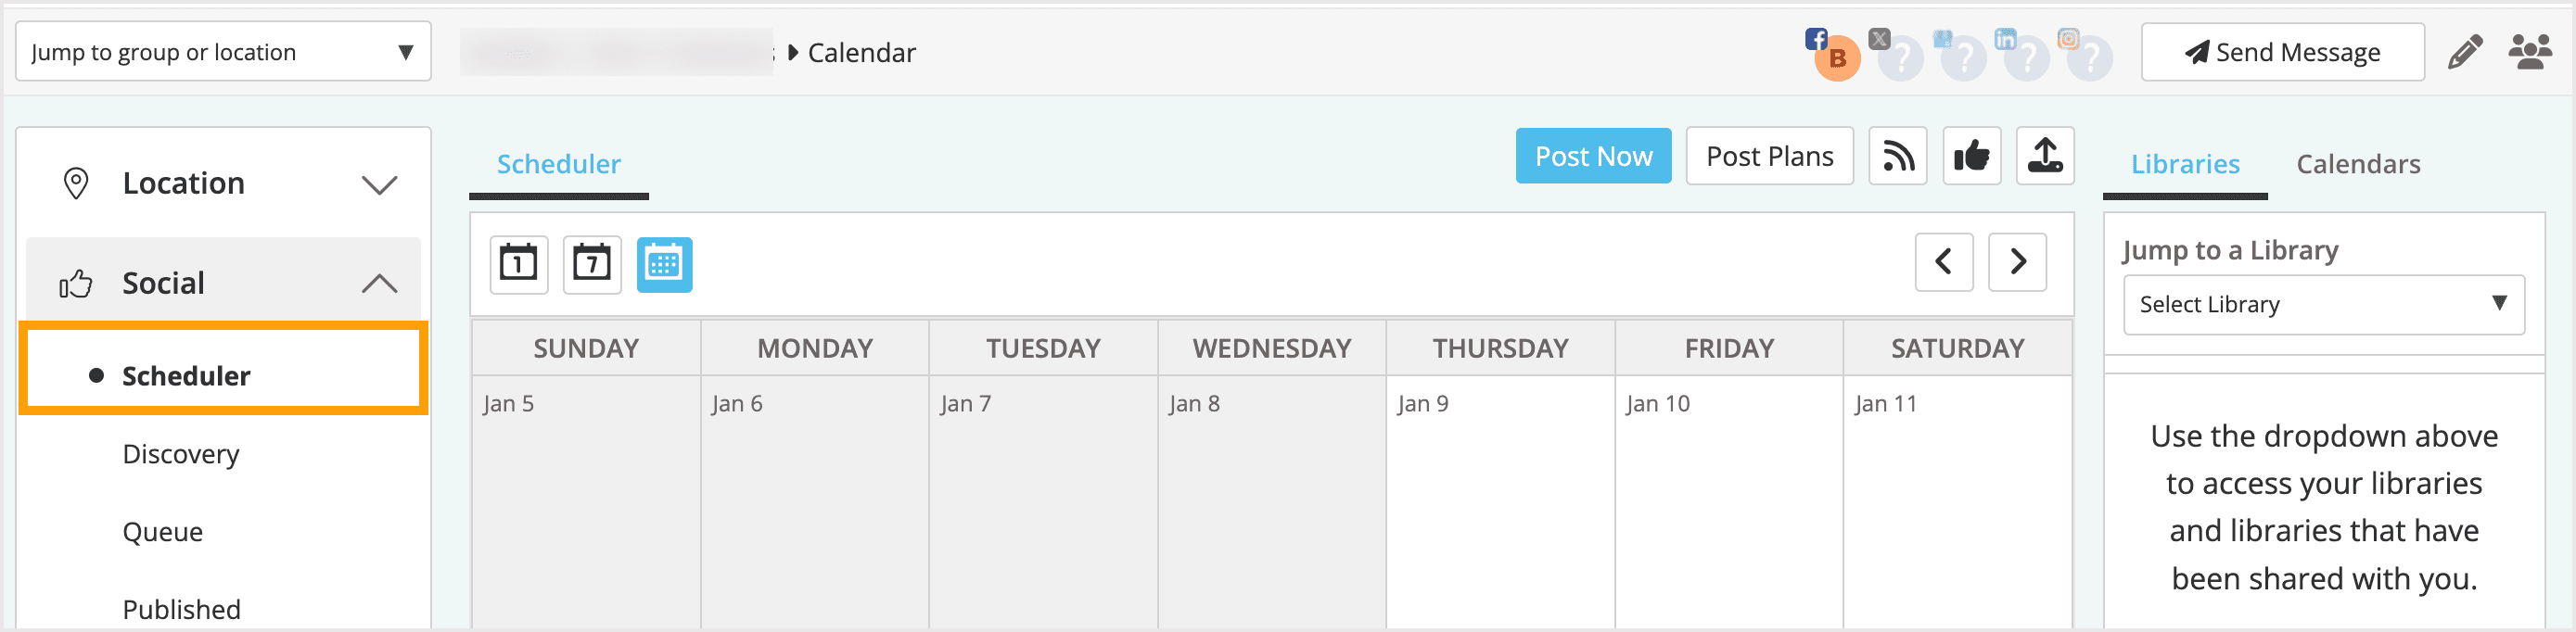Switch to the Calendars tab
Image resolution: width=2576 pixels, height=632 pixels.
(2358, 163)
